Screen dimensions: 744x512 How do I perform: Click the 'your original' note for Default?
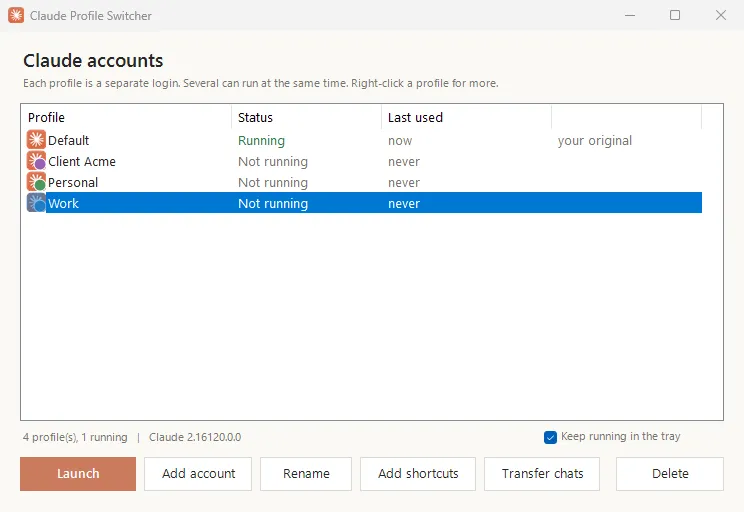click(595, 141)
